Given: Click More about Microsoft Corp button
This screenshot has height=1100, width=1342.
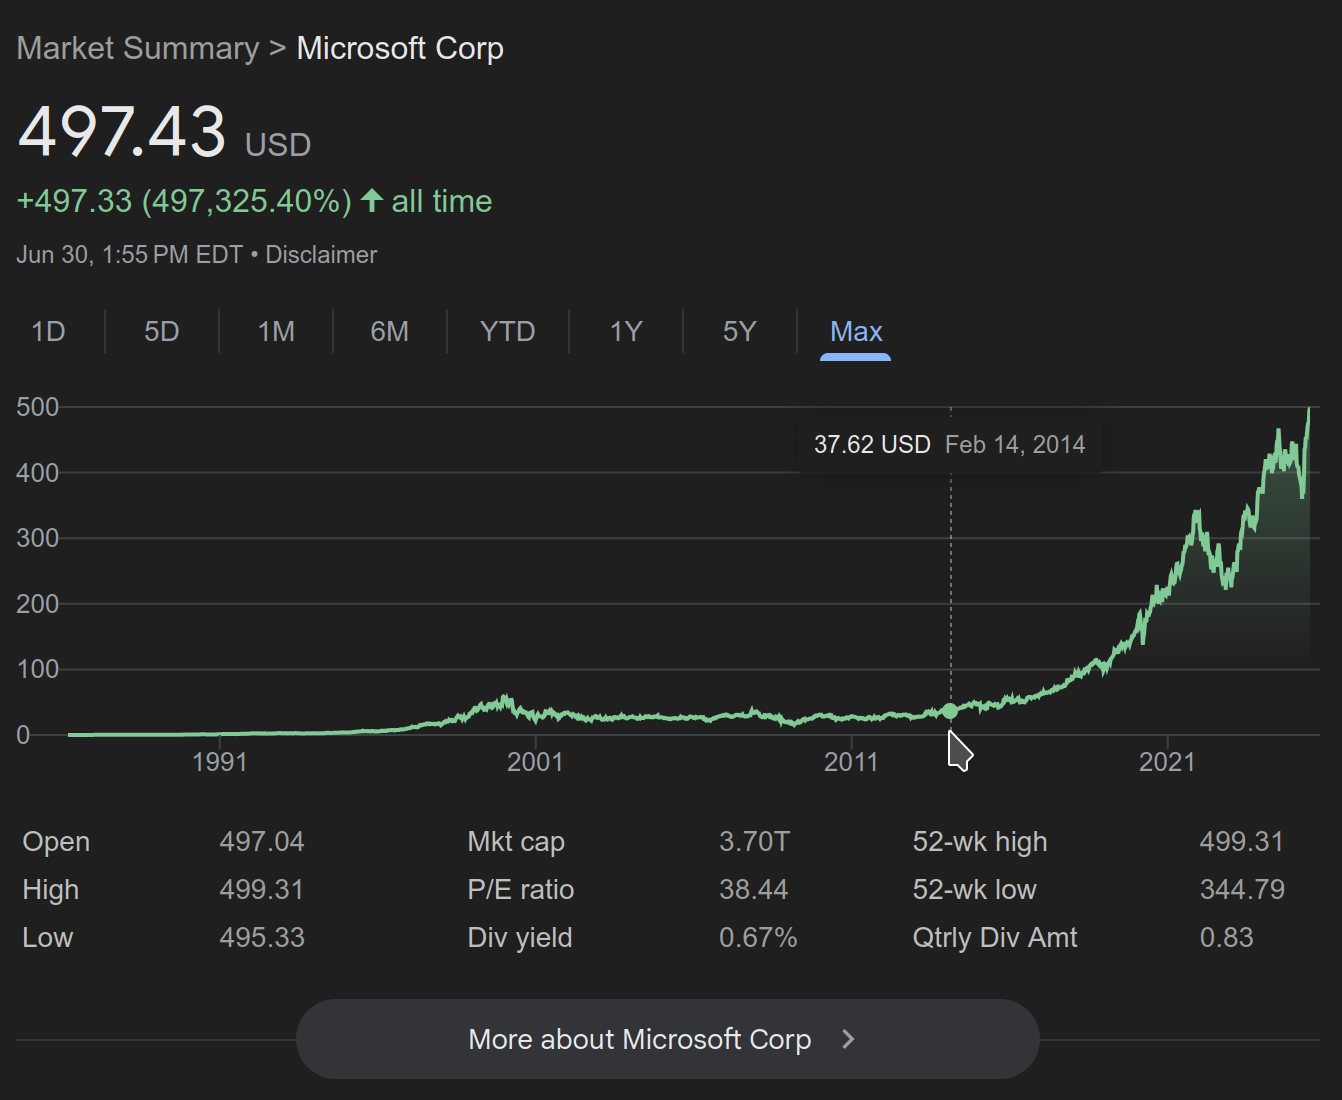Looking at the screenshot, I should pos(667,1039).
